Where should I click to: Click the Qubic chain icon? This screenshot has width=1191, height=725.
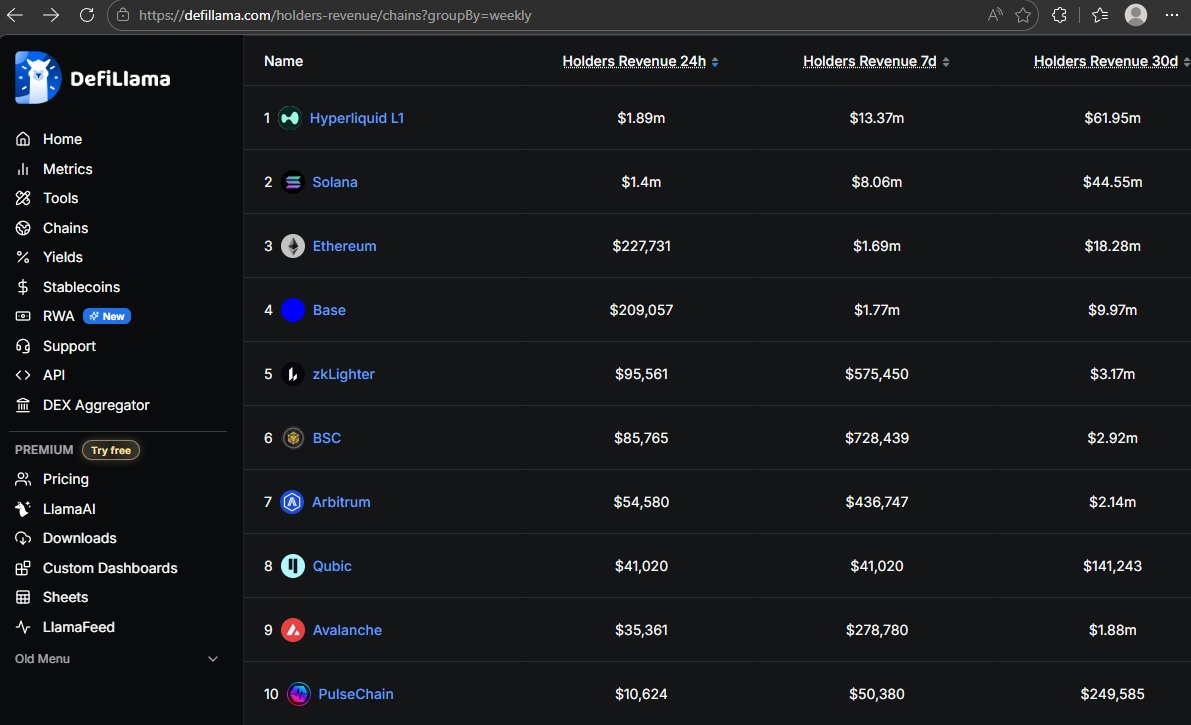(x=292, y=566)
